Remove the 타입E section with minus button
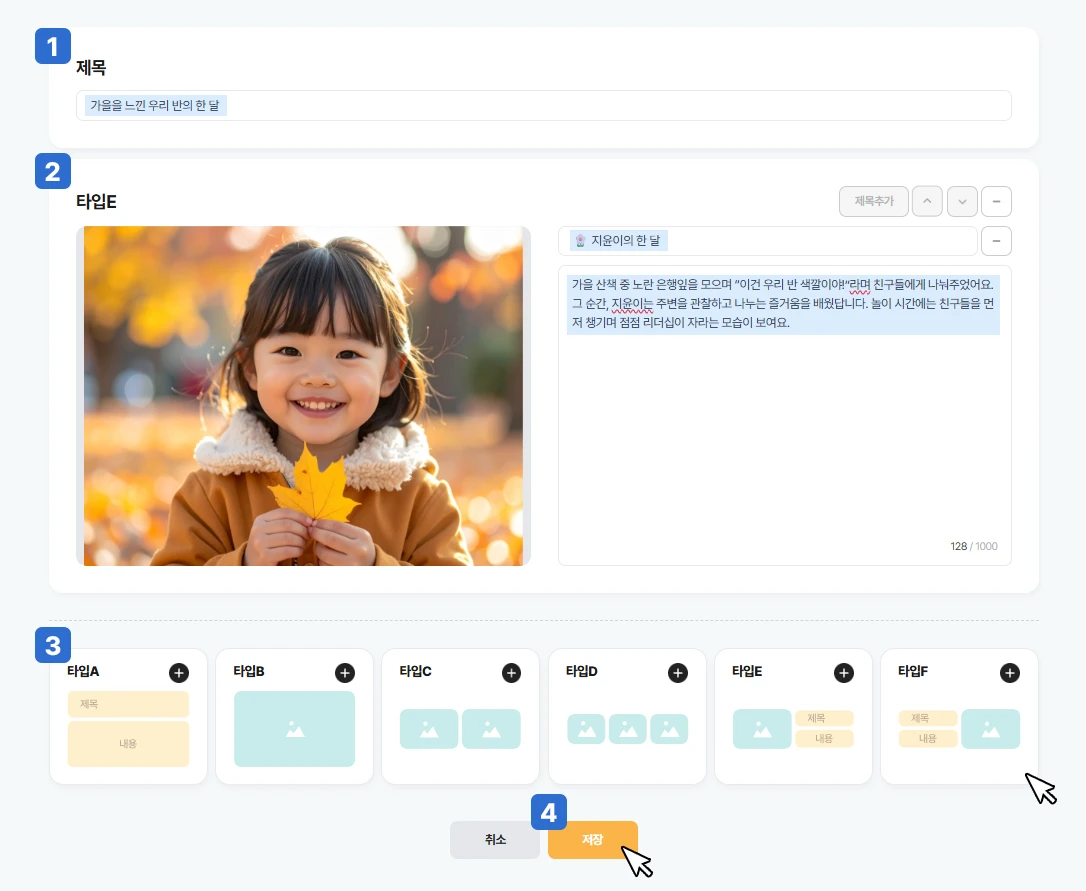Image resolution: width=1086 pixels, height=891 pixels. (x=996, y=202)
